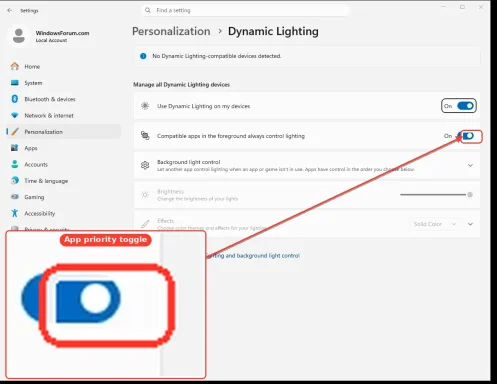Click the Accessibility figure icon
497x384 pixels.
(x=15, y=213)
